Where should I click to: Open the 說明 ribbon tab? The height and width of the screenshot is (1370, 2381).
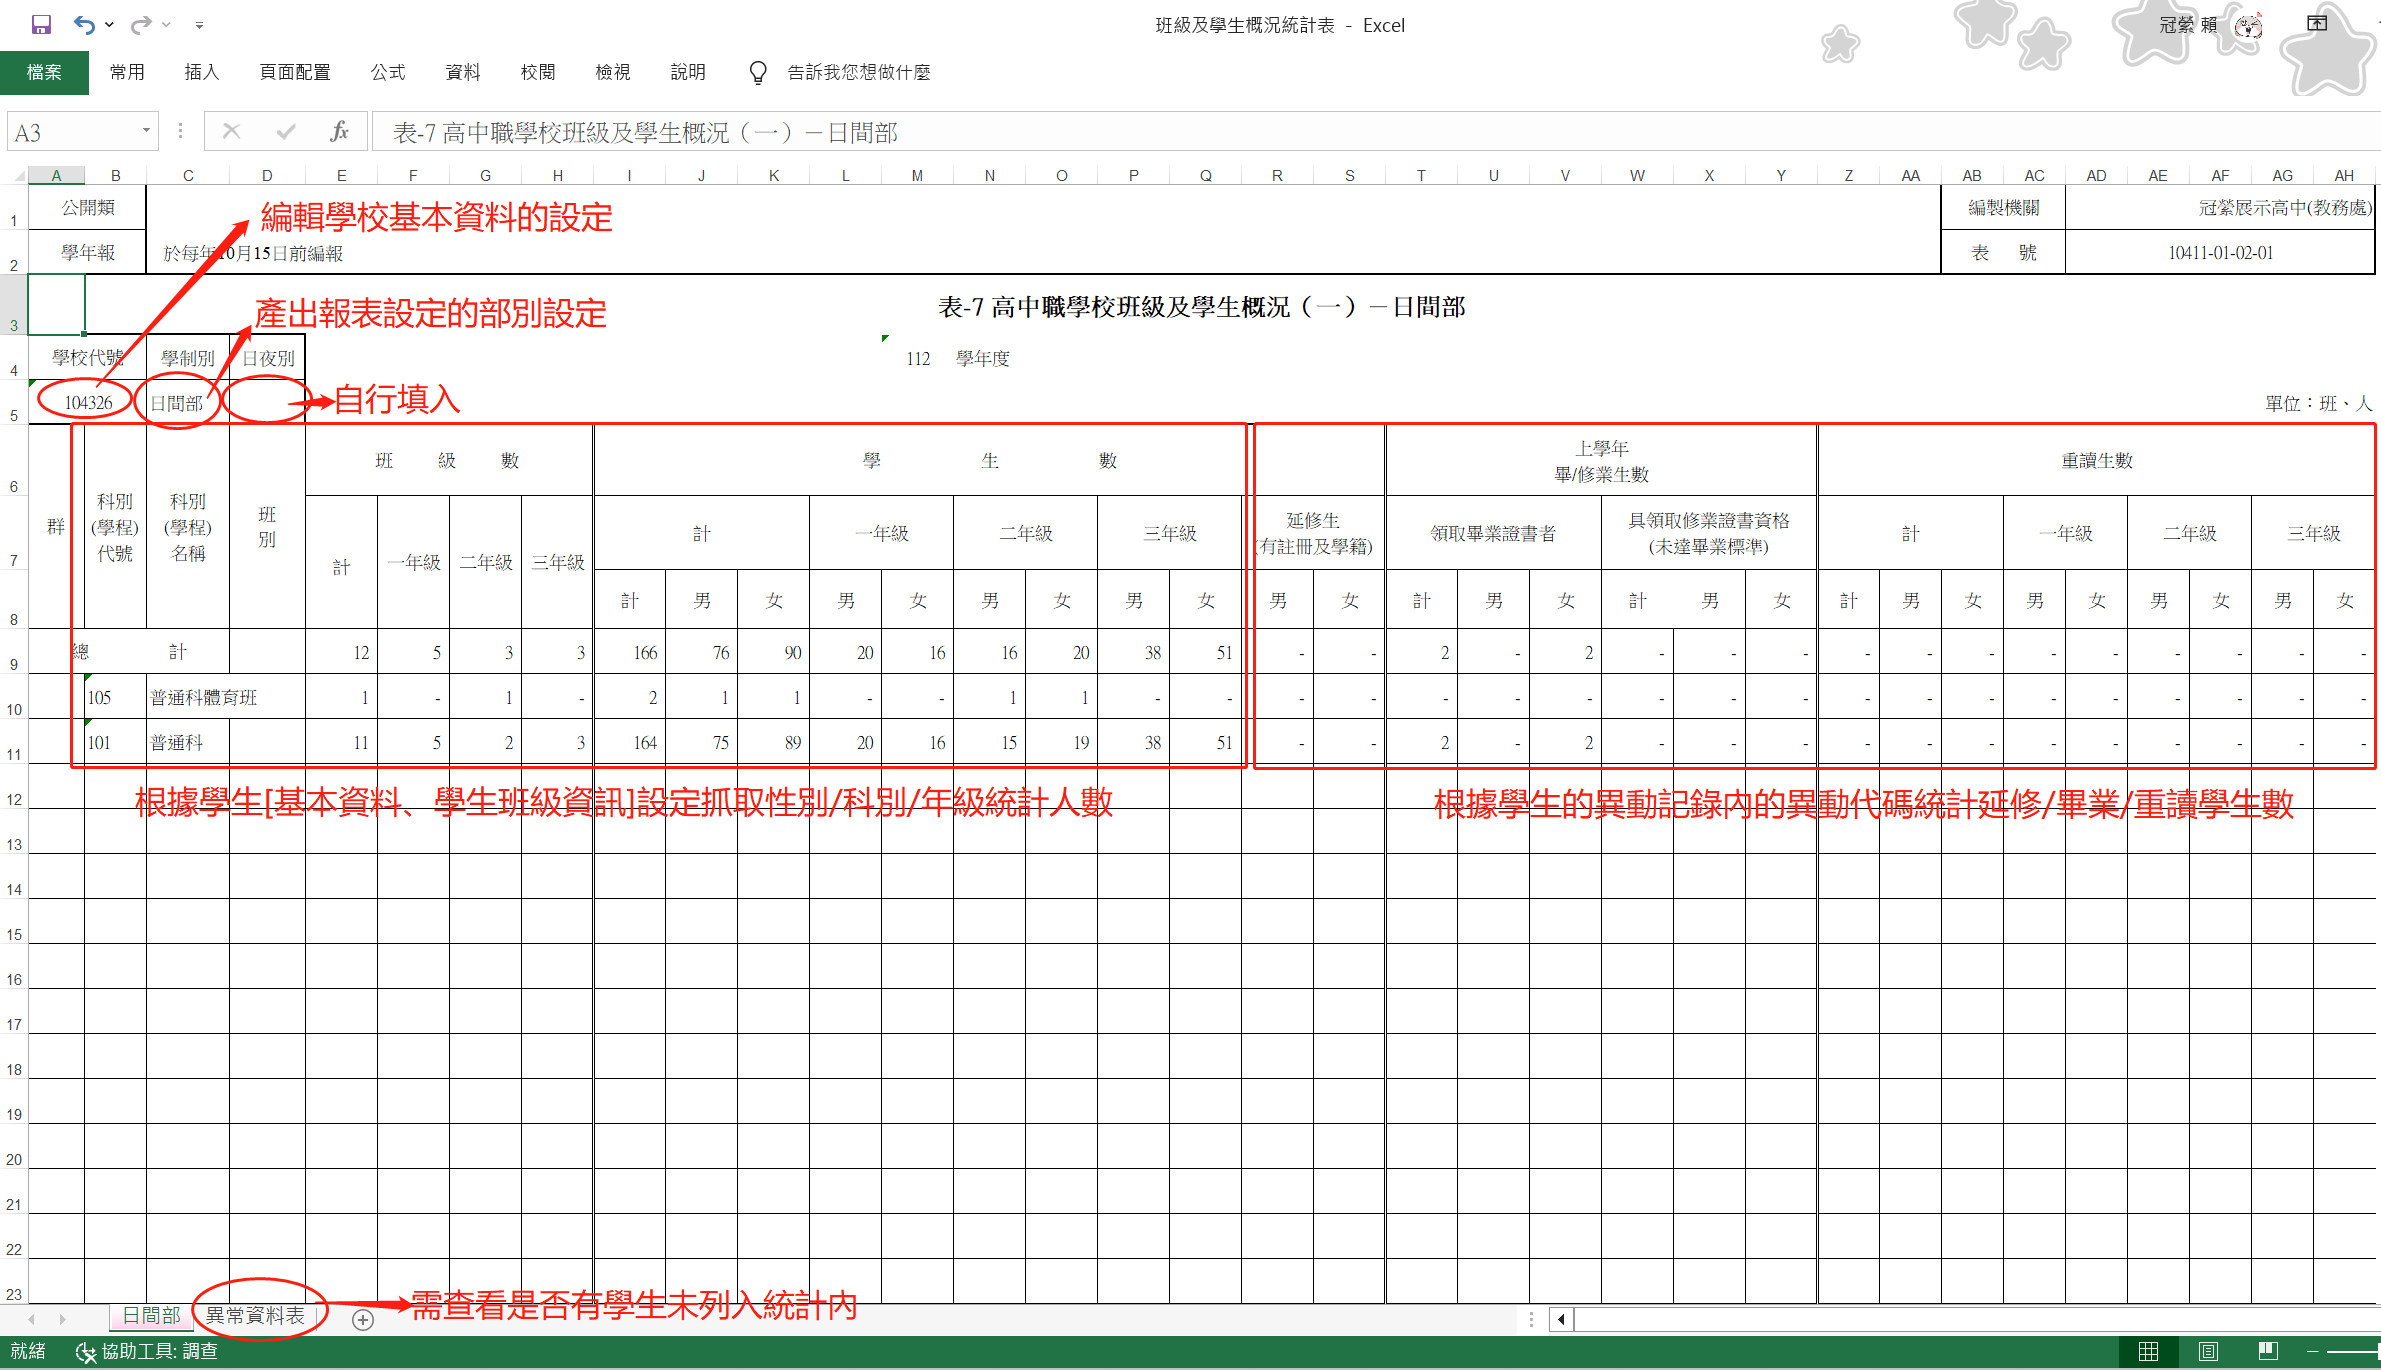[x=688, y=72]
